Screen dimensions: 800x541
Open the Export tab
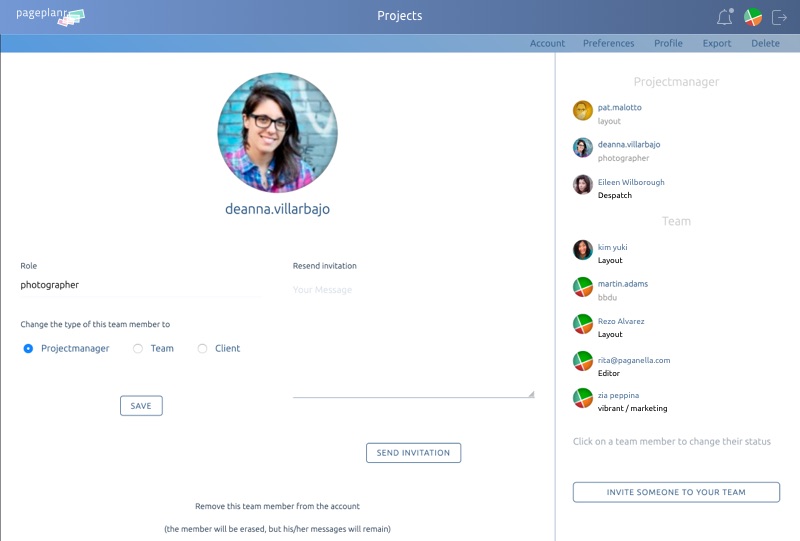717,43
